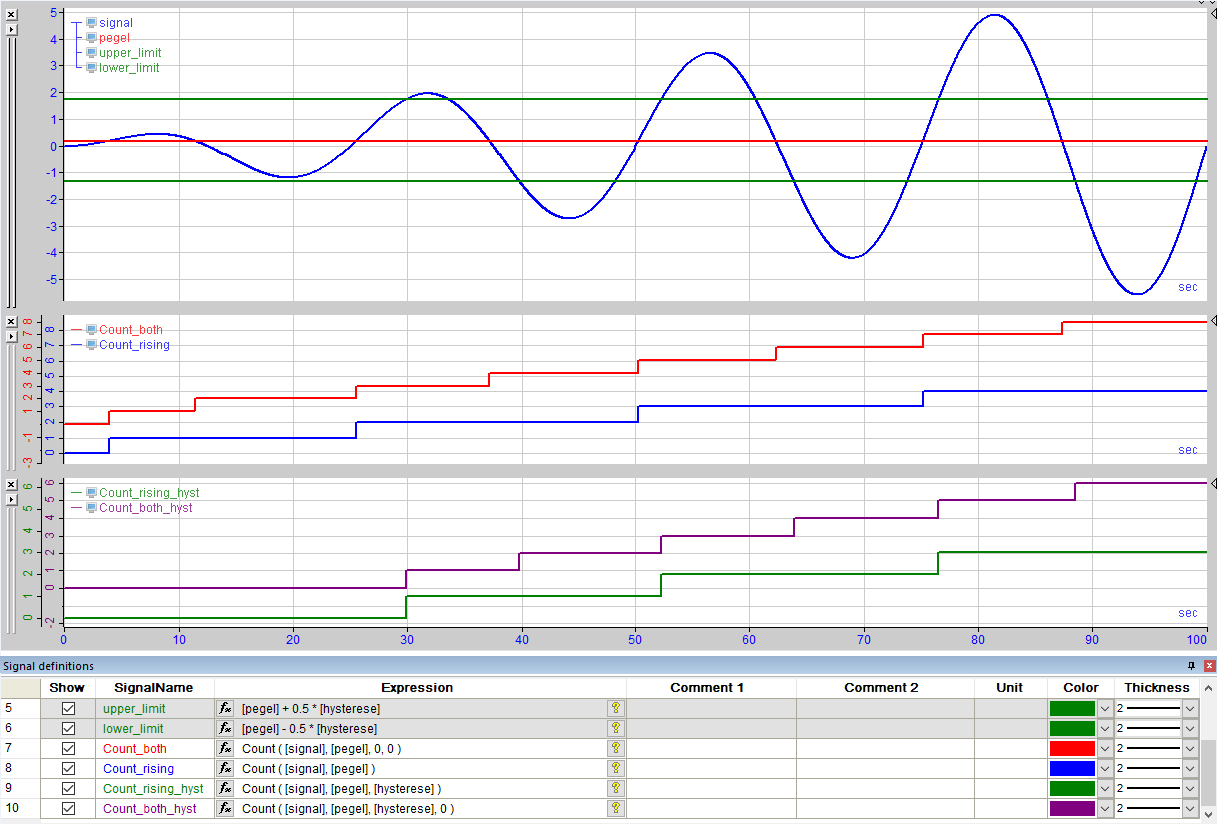This screenshot has width=1217, height=824.
Task: Toggle Show checkbox for Count_rising
Action: click(69, 769)
